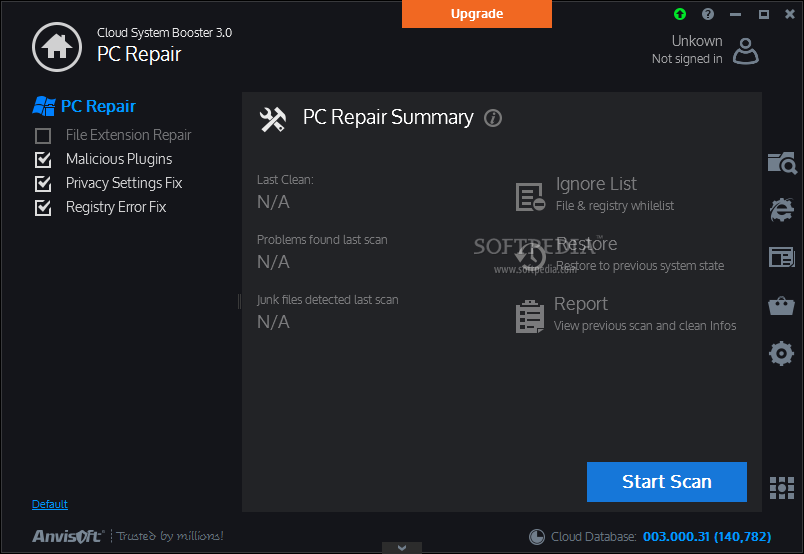The image size is (804, 554).
Task: Click the Default link
Action: [50, 504]
